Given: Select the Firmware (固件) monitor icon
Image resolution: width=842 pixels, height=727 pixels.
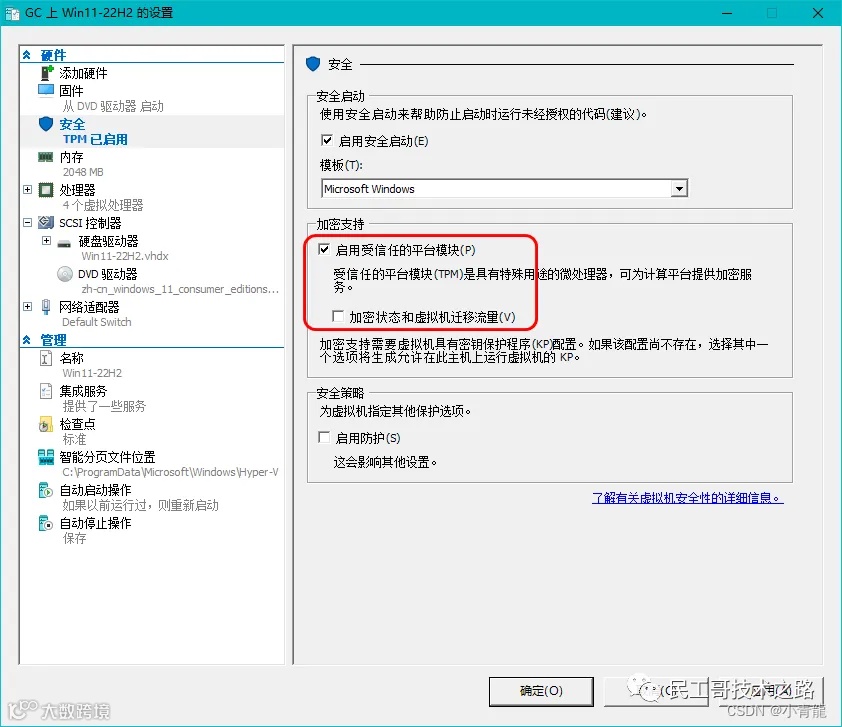Looking at the screenshot, I should (x=46, y=90).
